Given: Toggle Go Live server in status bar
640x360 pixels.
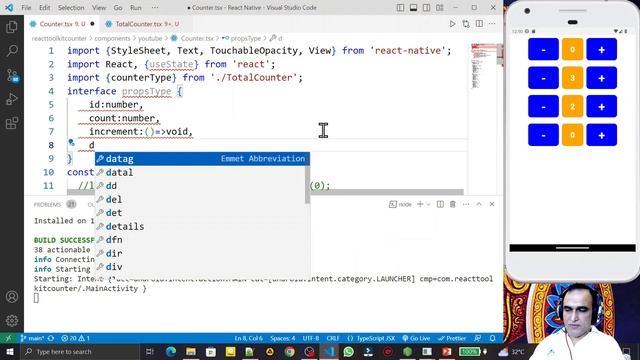Looking at the screenshot, I should 416,338.
